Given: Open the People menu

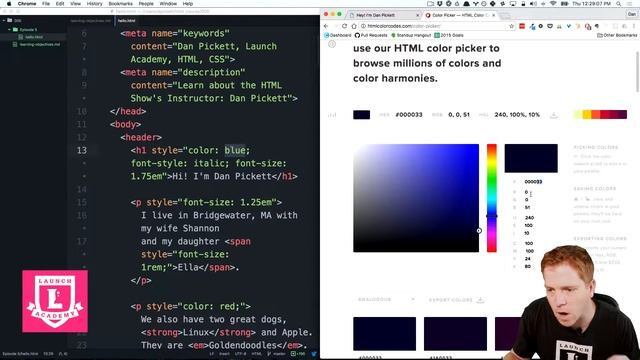Looking at the screenshot, I should coord(146,4).
